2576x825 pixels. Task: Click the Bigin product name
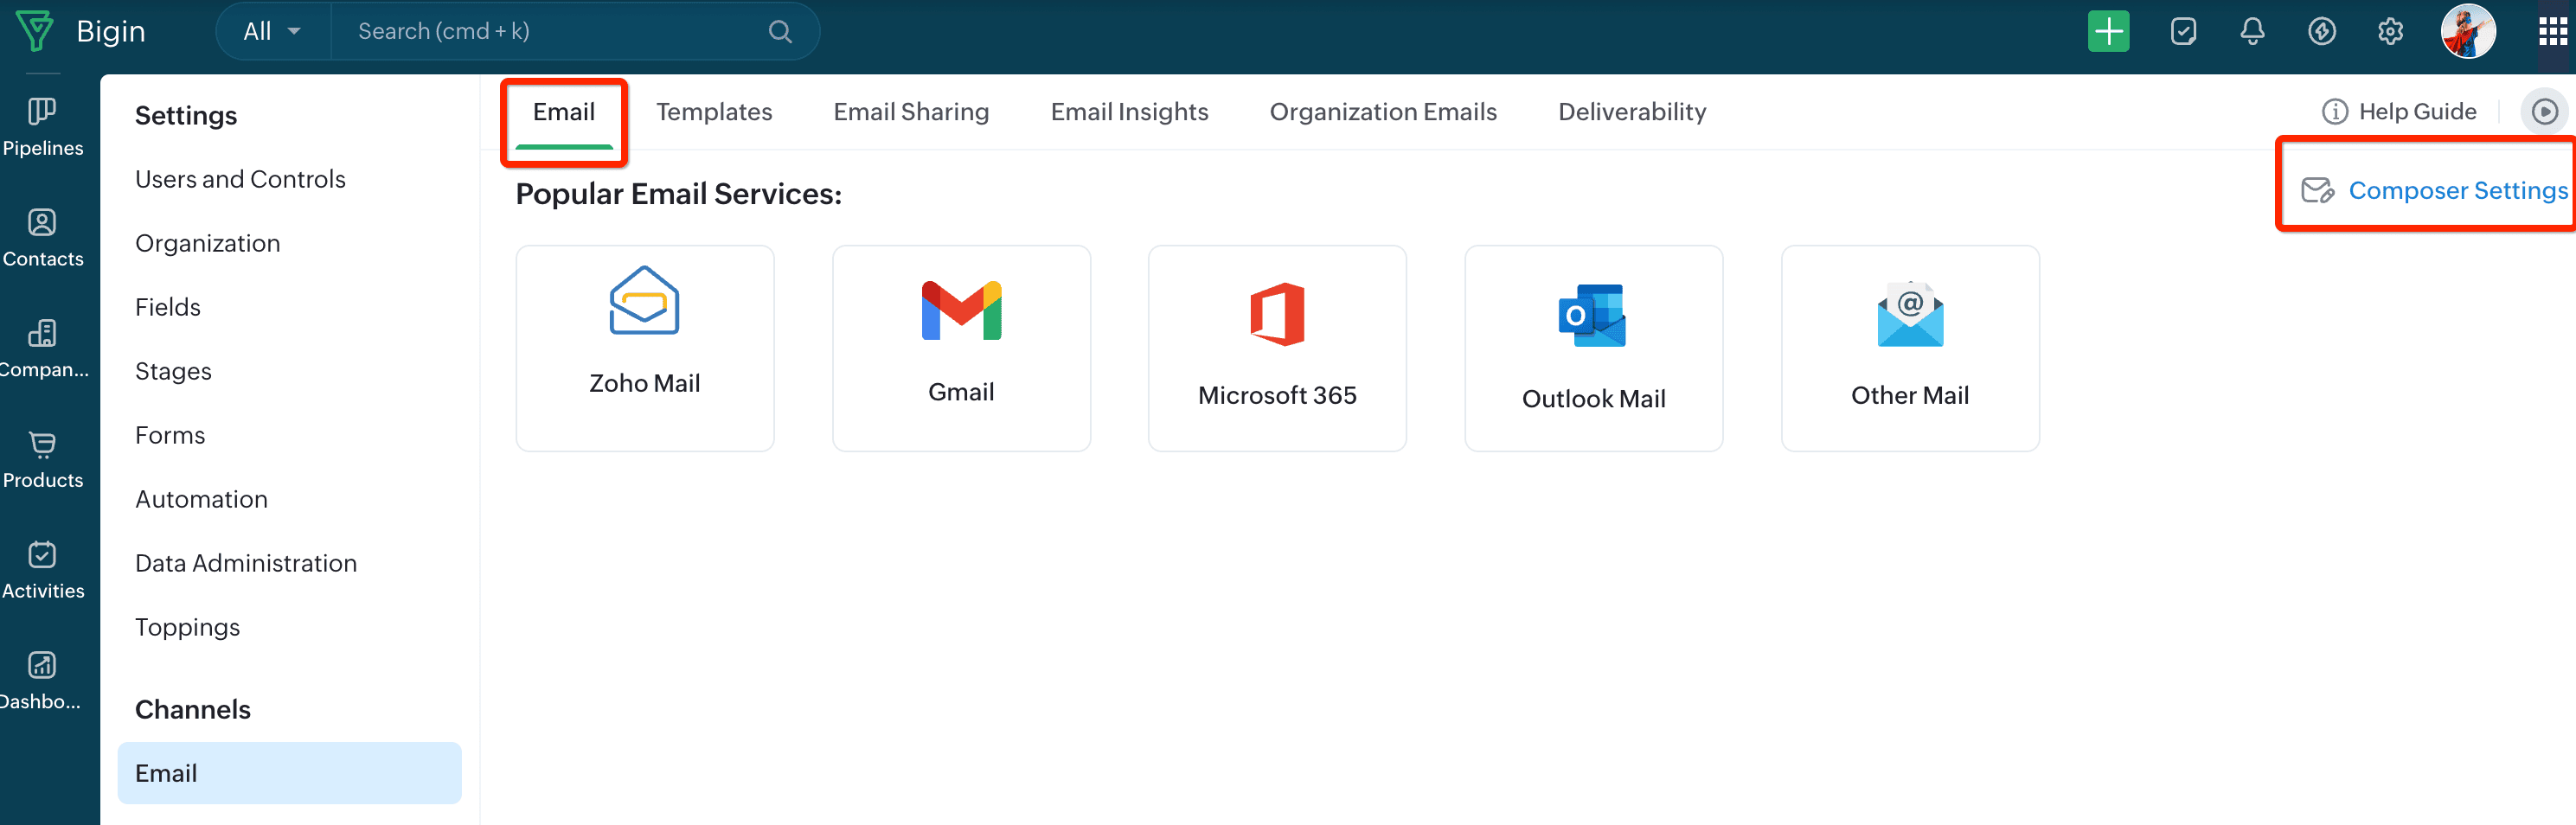[x=111, y=32]
